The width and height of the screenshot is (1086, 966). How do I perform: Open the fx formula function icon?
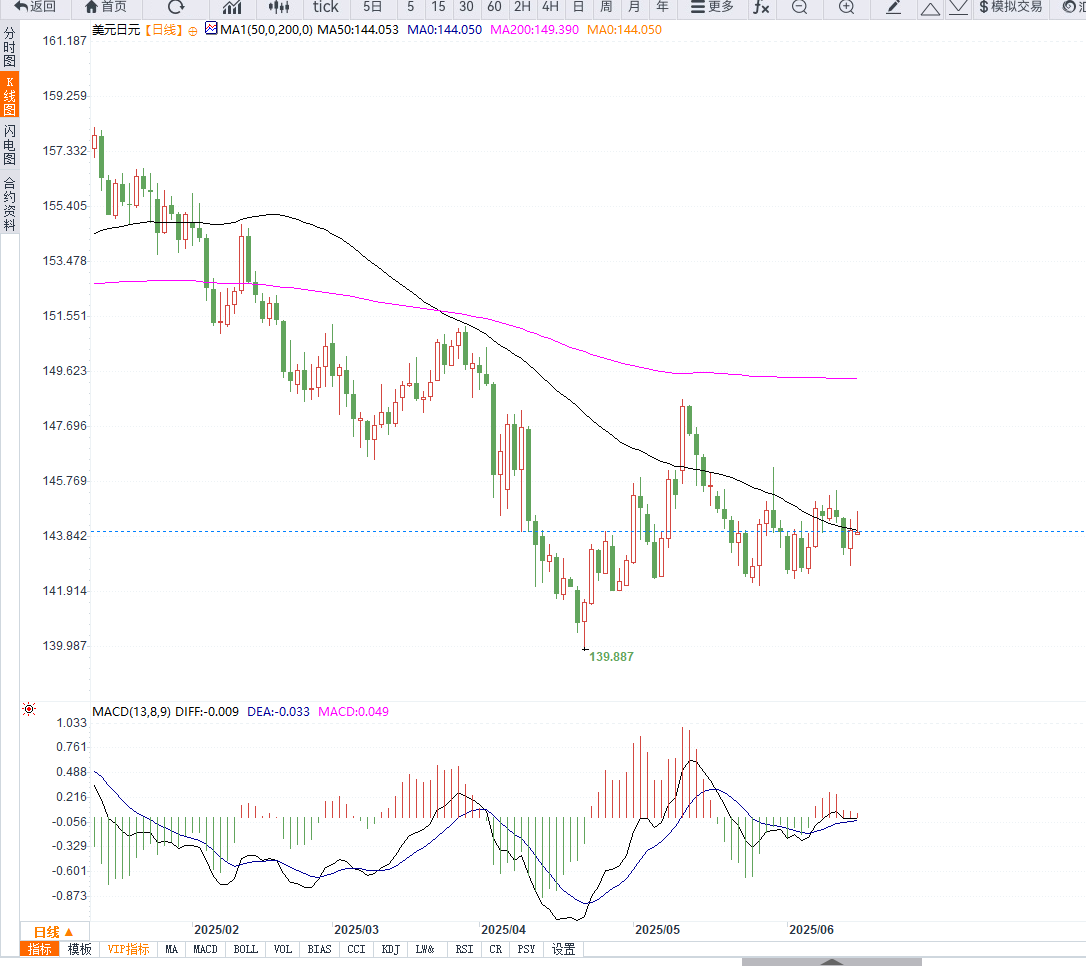click(x=761, y=8)
